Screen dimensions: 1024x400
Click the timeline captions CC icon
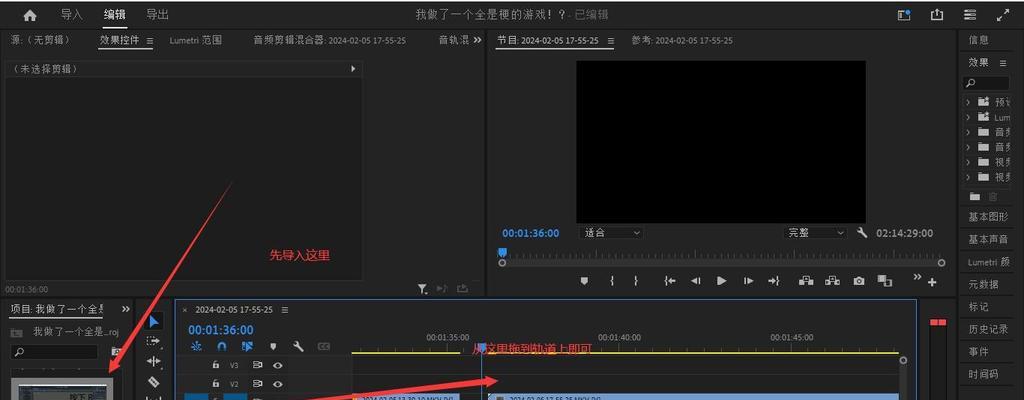pos(323,346)
